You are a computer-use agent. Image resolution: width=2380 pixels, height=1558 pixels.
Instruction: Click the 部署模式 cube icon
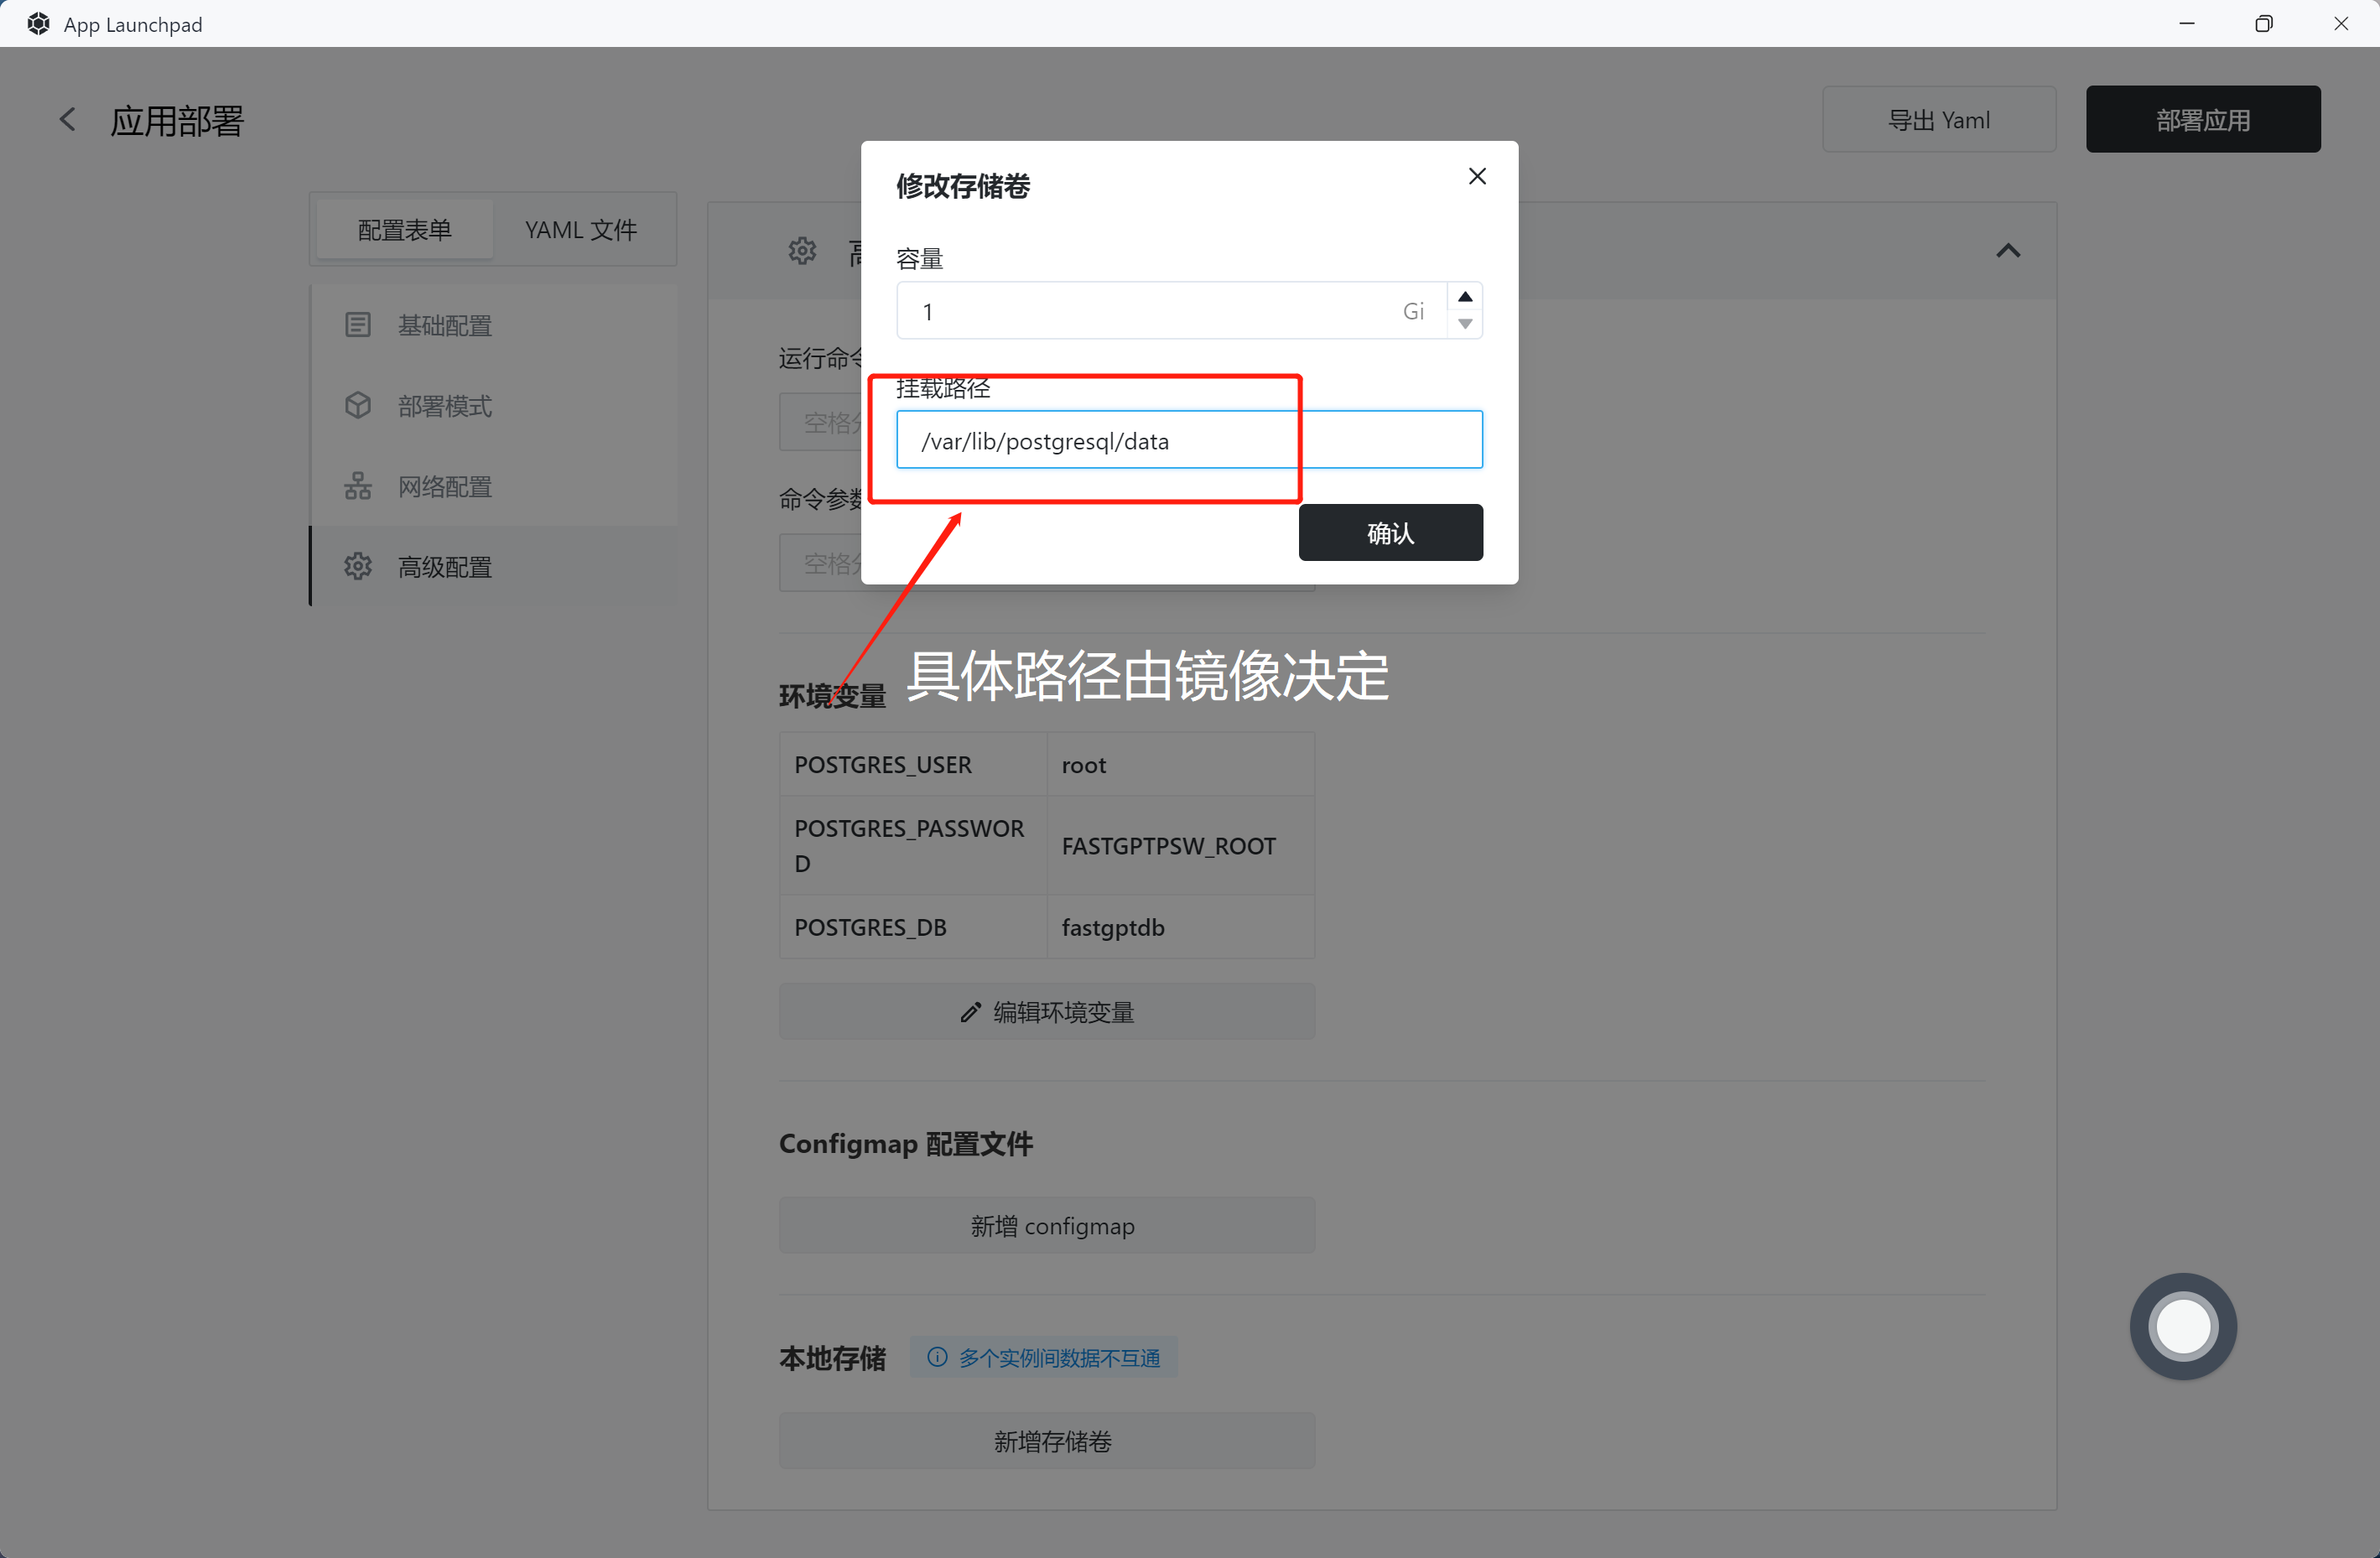point(358,406)
